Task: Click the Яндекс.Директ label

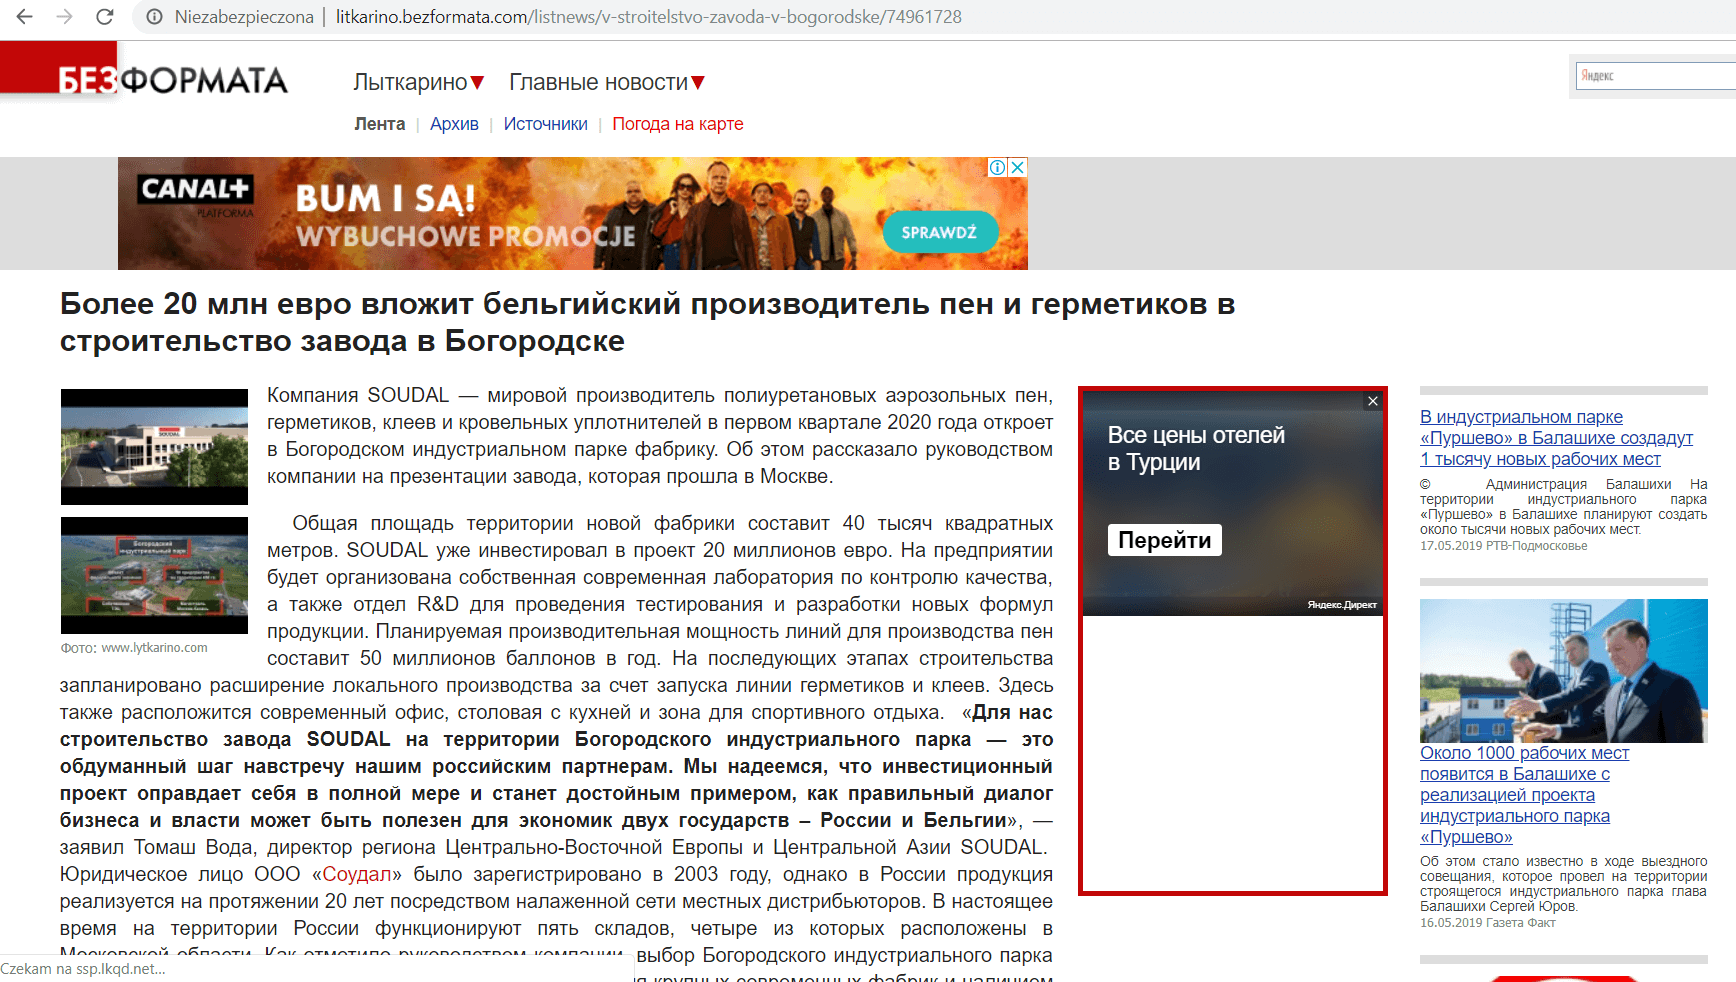Action: click(1342, 605)
